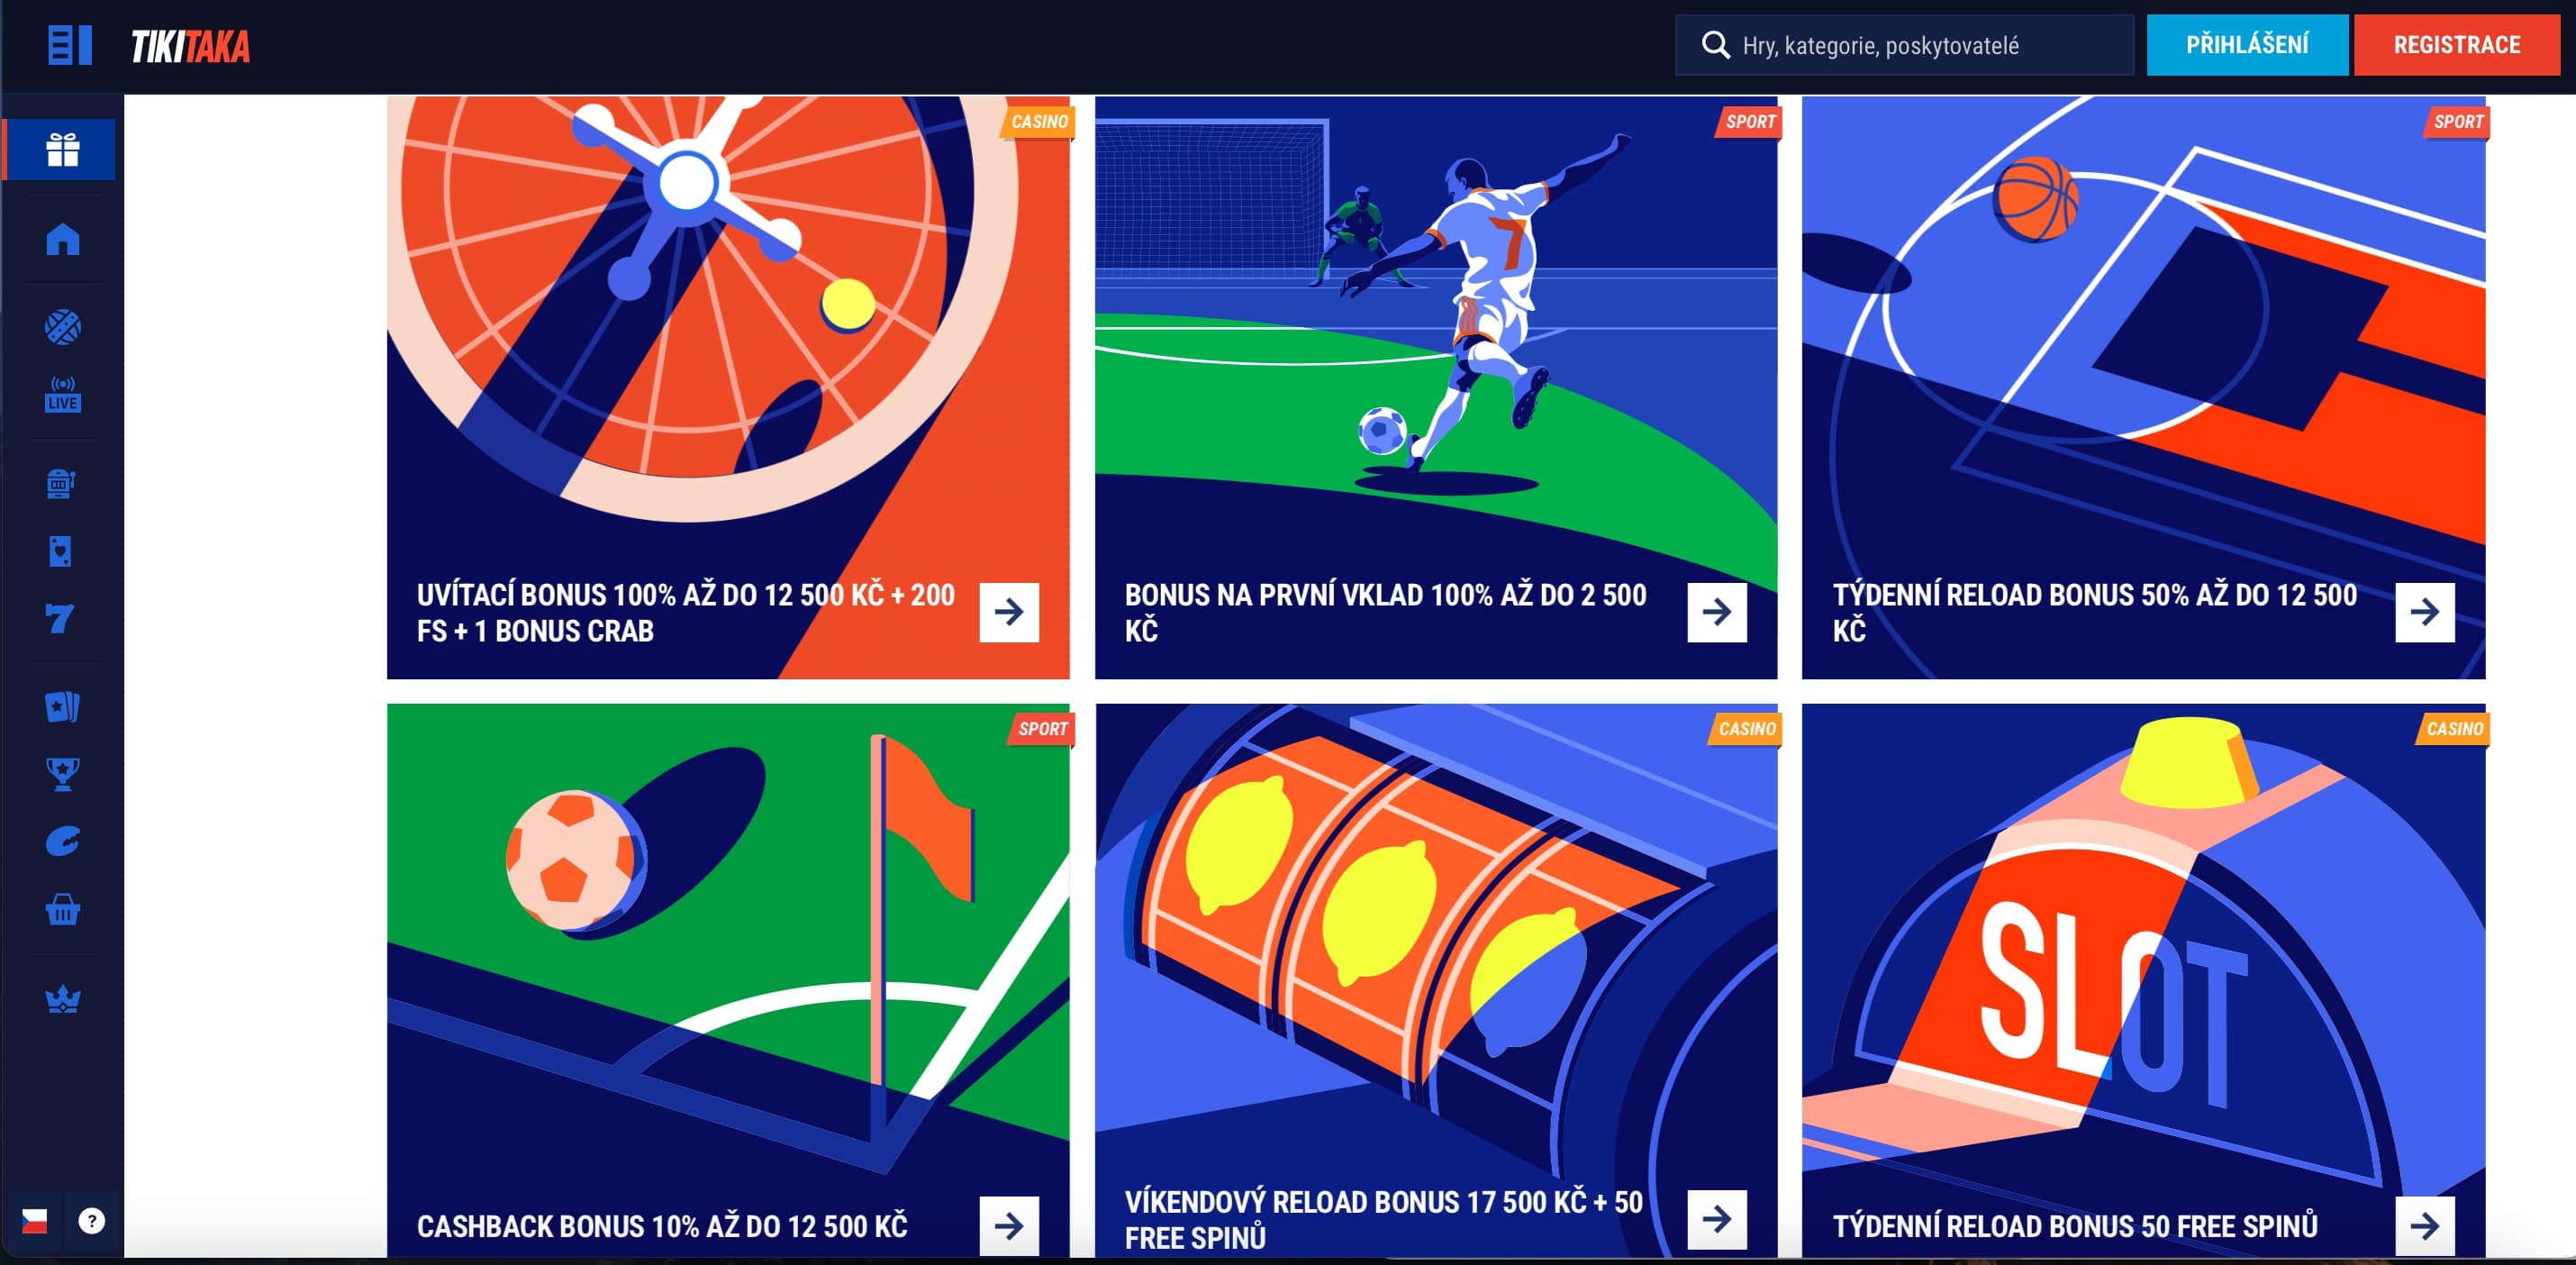This screenshot has width=2576, height=1265.
Task: Toggle the sidebar menu collapse icon
Action: coord(70,45)
